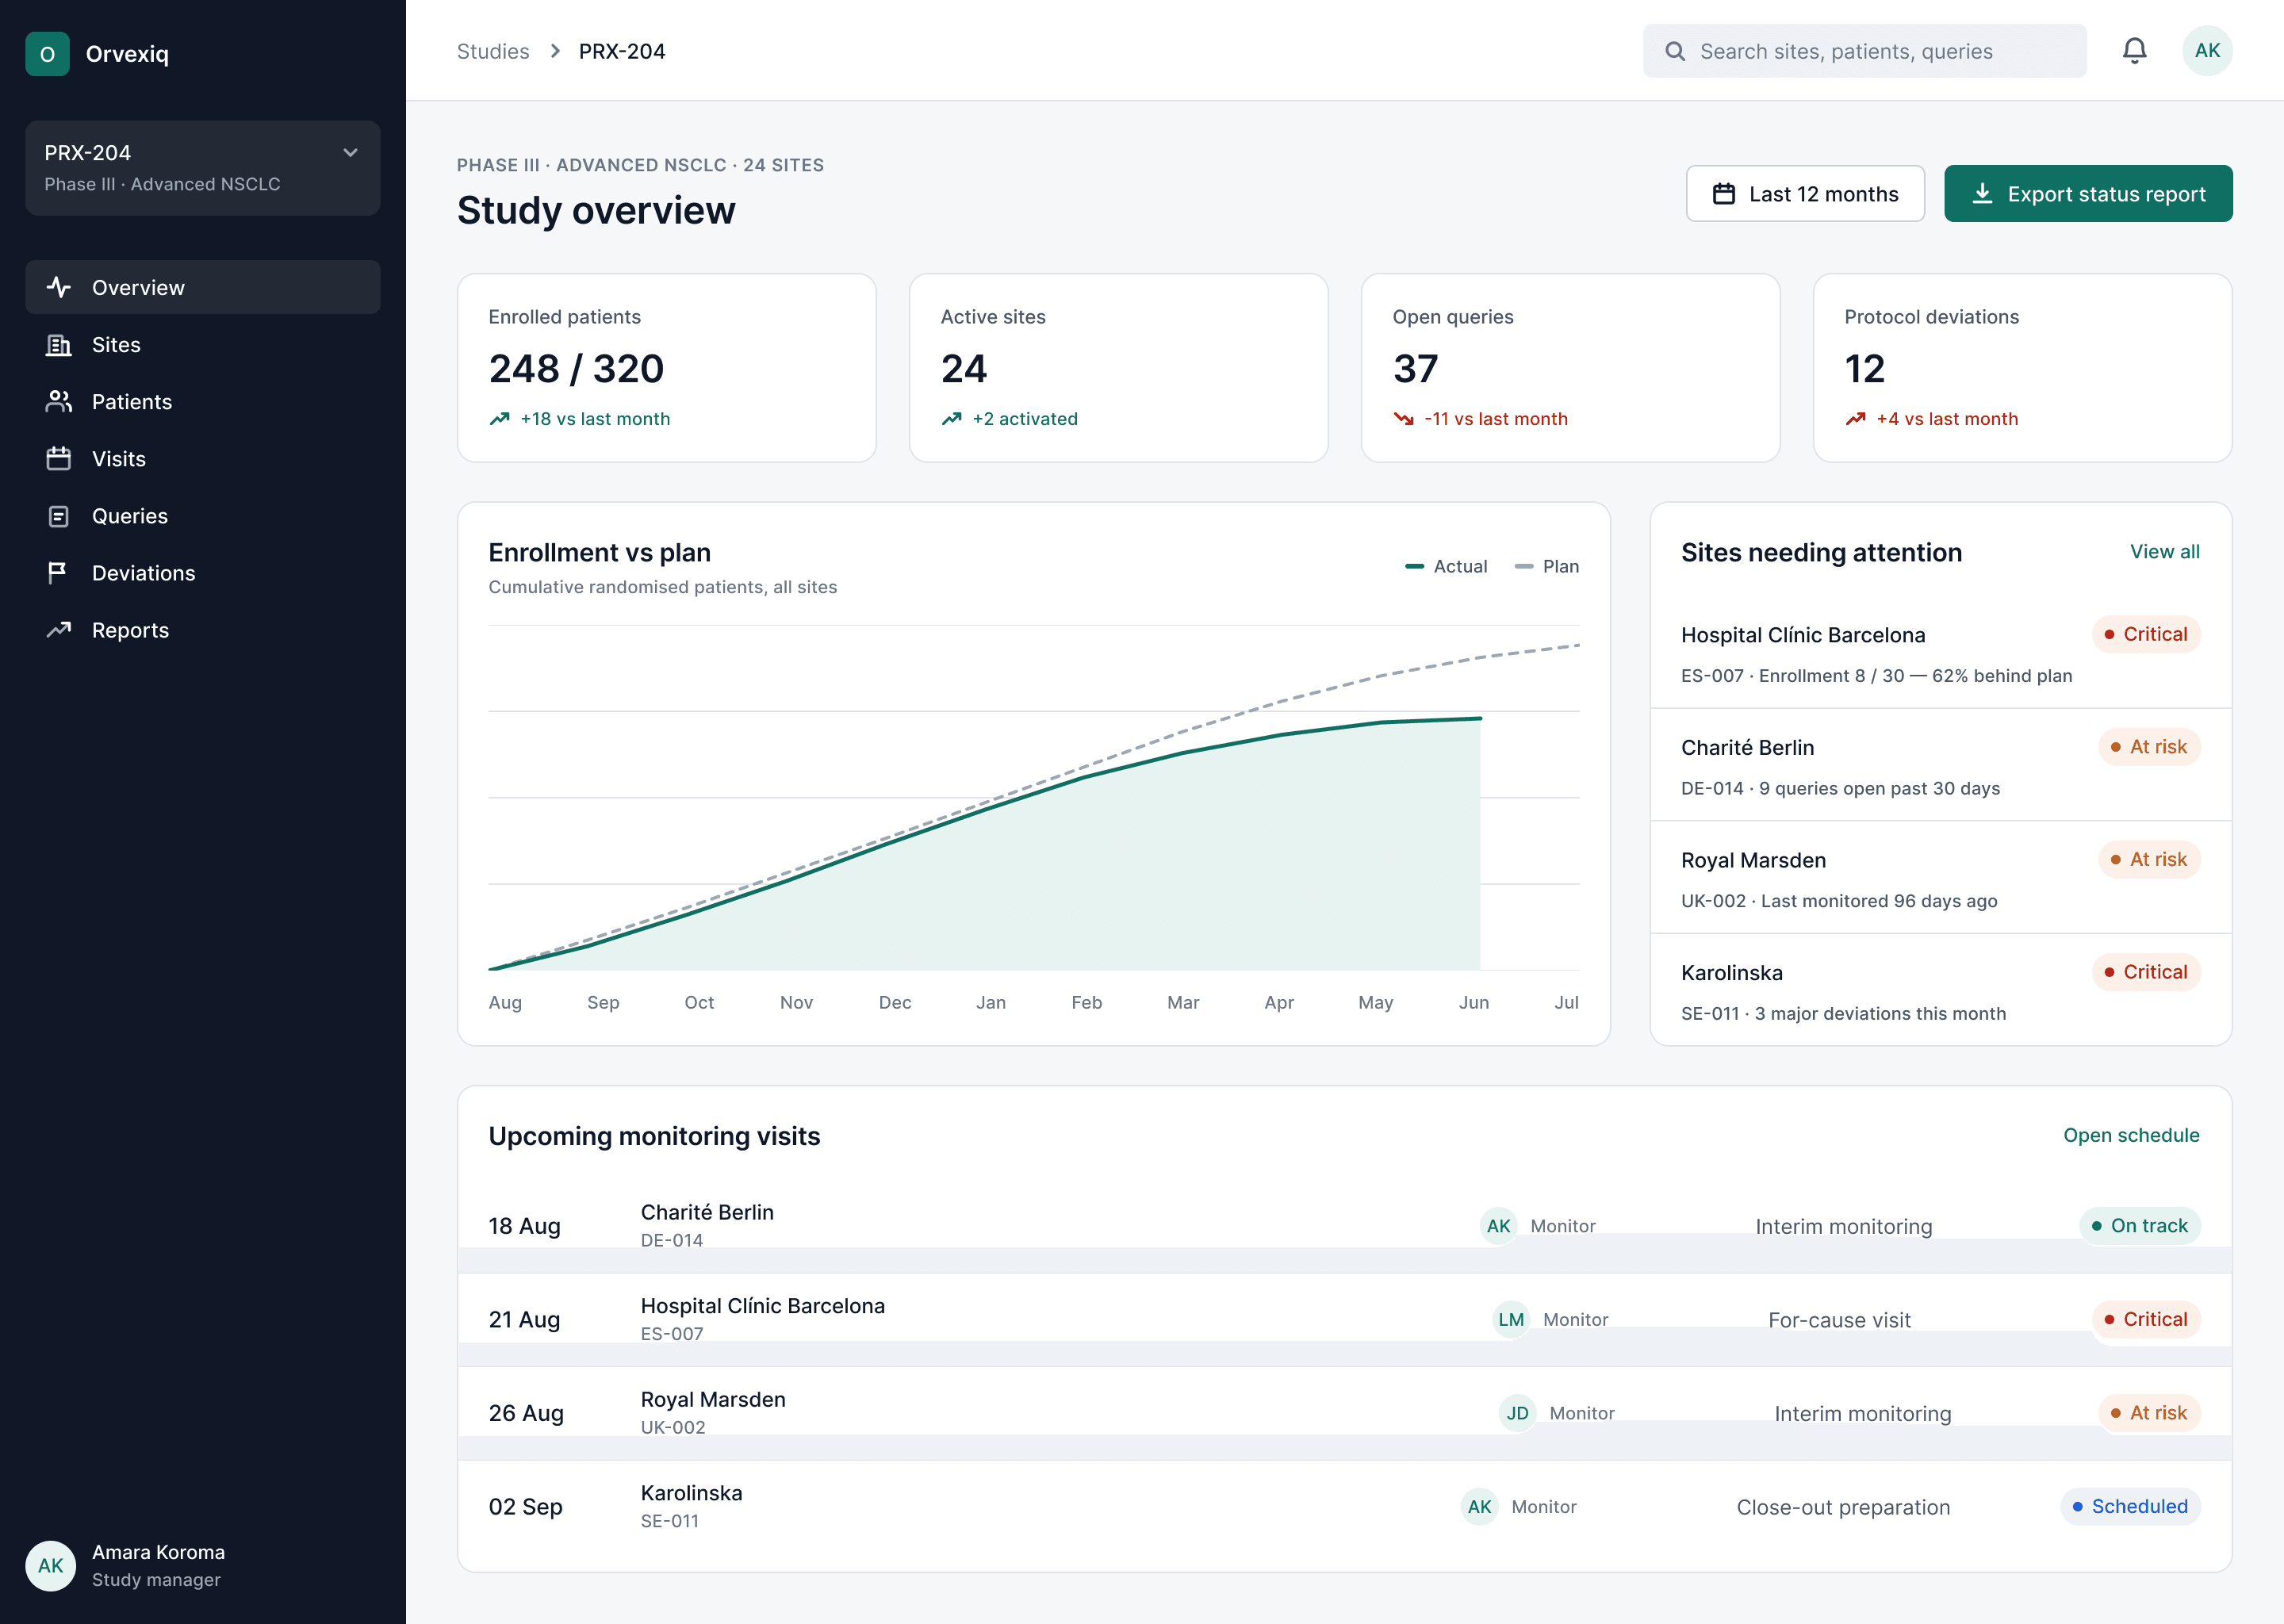Click On track badge for 18 Aug visit
2284x1624 pixels.
(x=2140, y=1226)
